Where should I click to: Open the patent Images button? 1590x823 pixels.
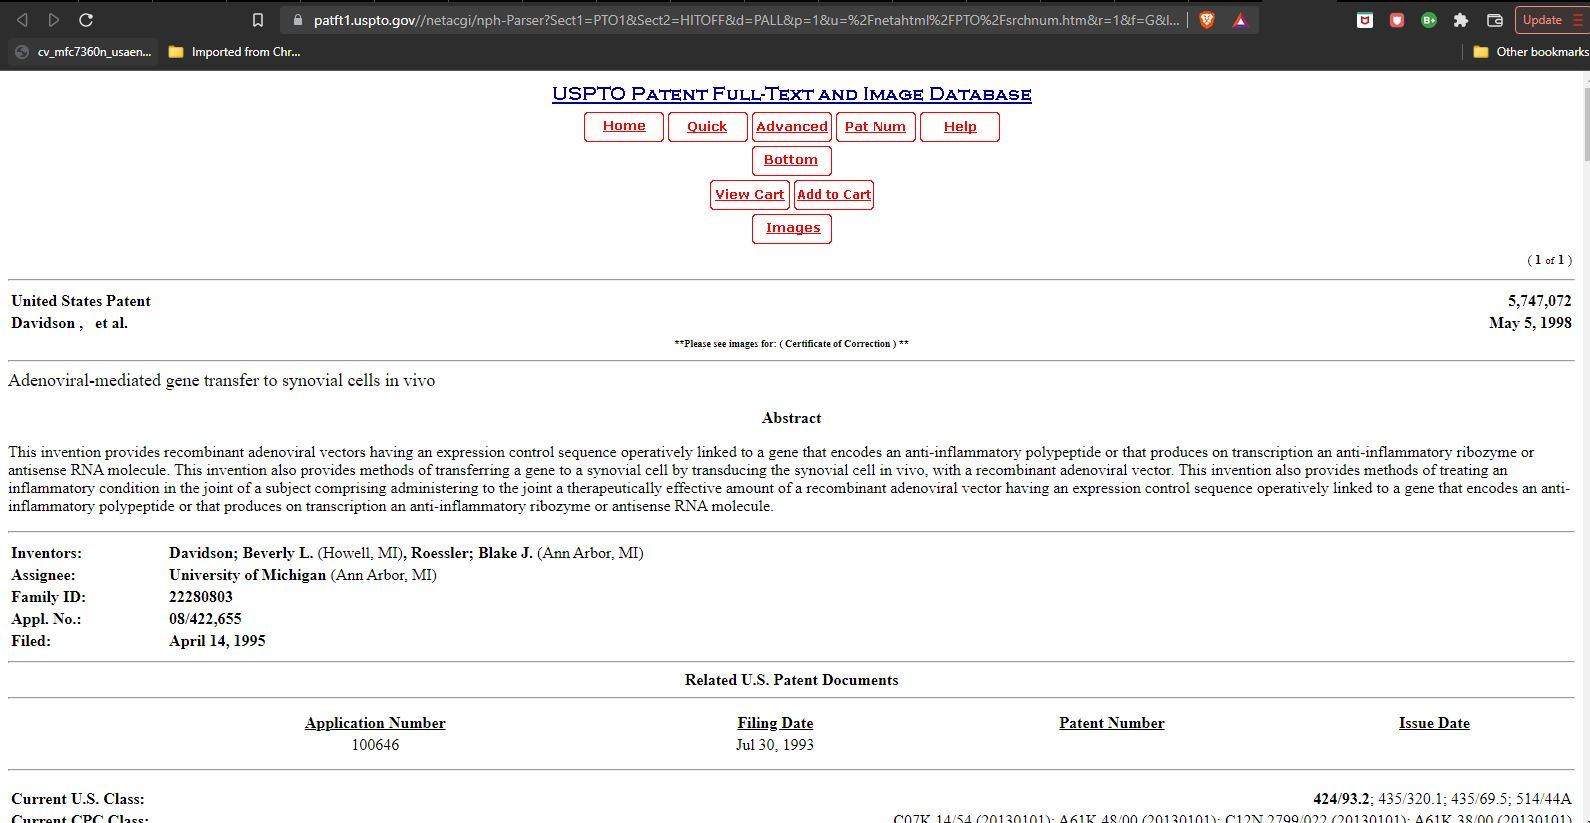pyautogui.click(x=792, y=228)
